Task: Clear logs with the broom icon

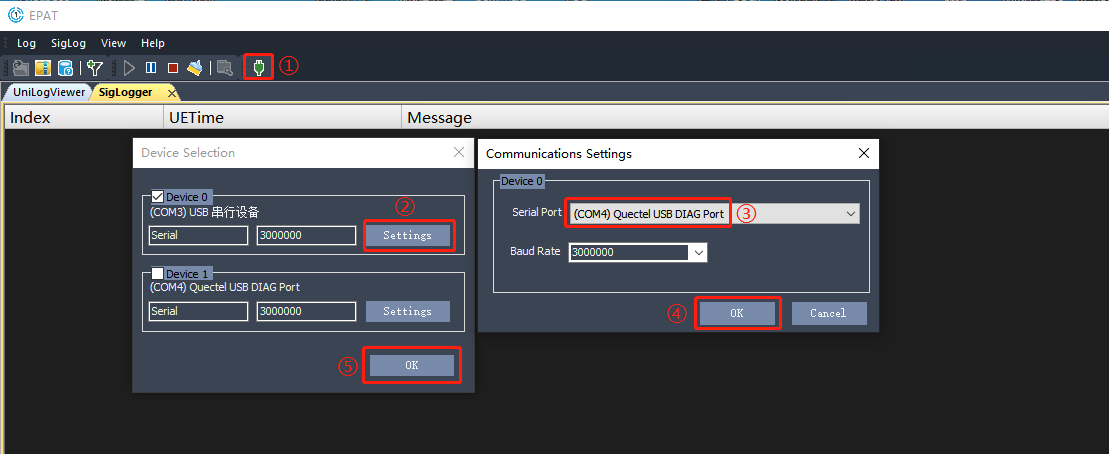Action: click(x=195, y=68)
